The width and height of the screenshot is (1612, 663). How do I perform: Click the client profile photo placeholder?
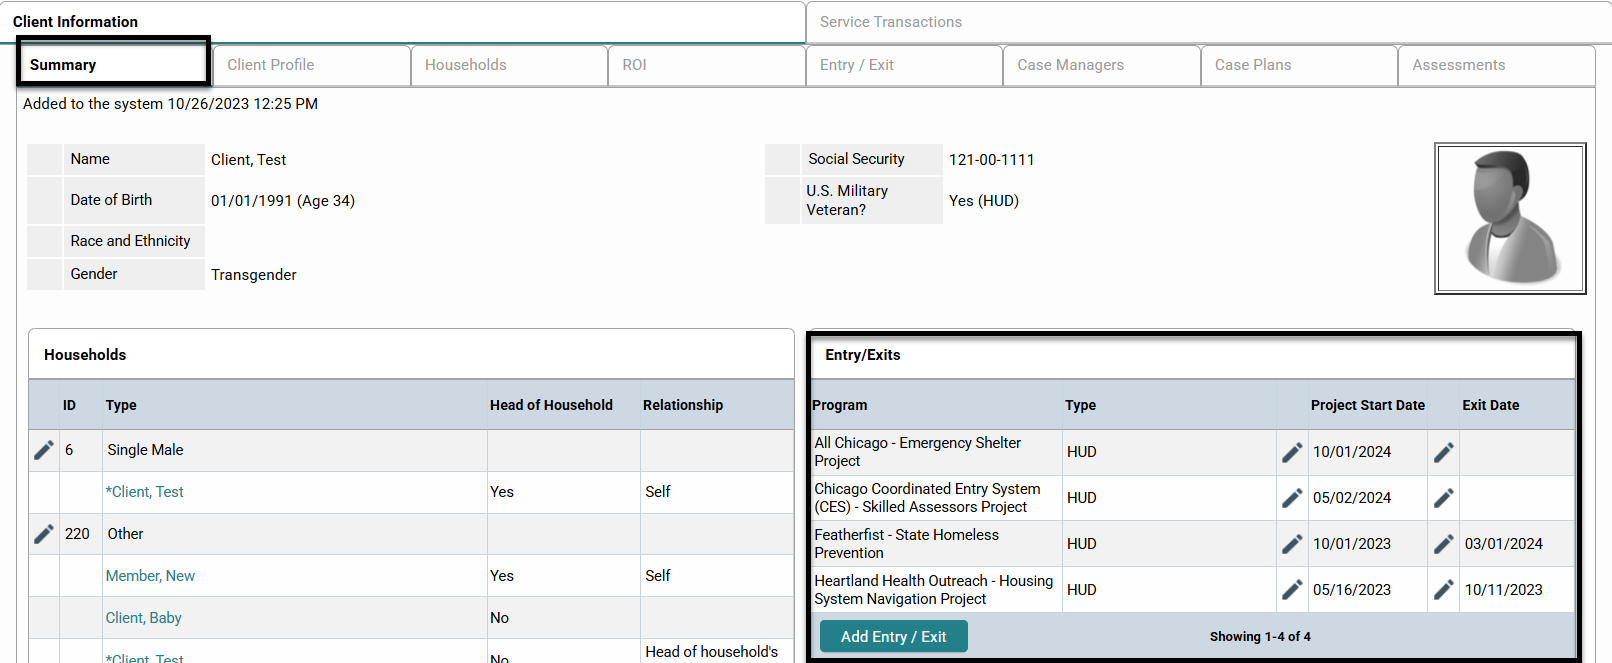pos(1510,218)
